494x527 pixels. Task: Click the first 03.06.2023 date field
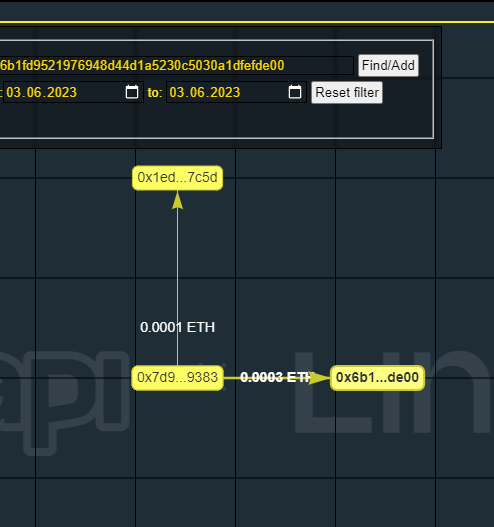click(x=73, y=92)
